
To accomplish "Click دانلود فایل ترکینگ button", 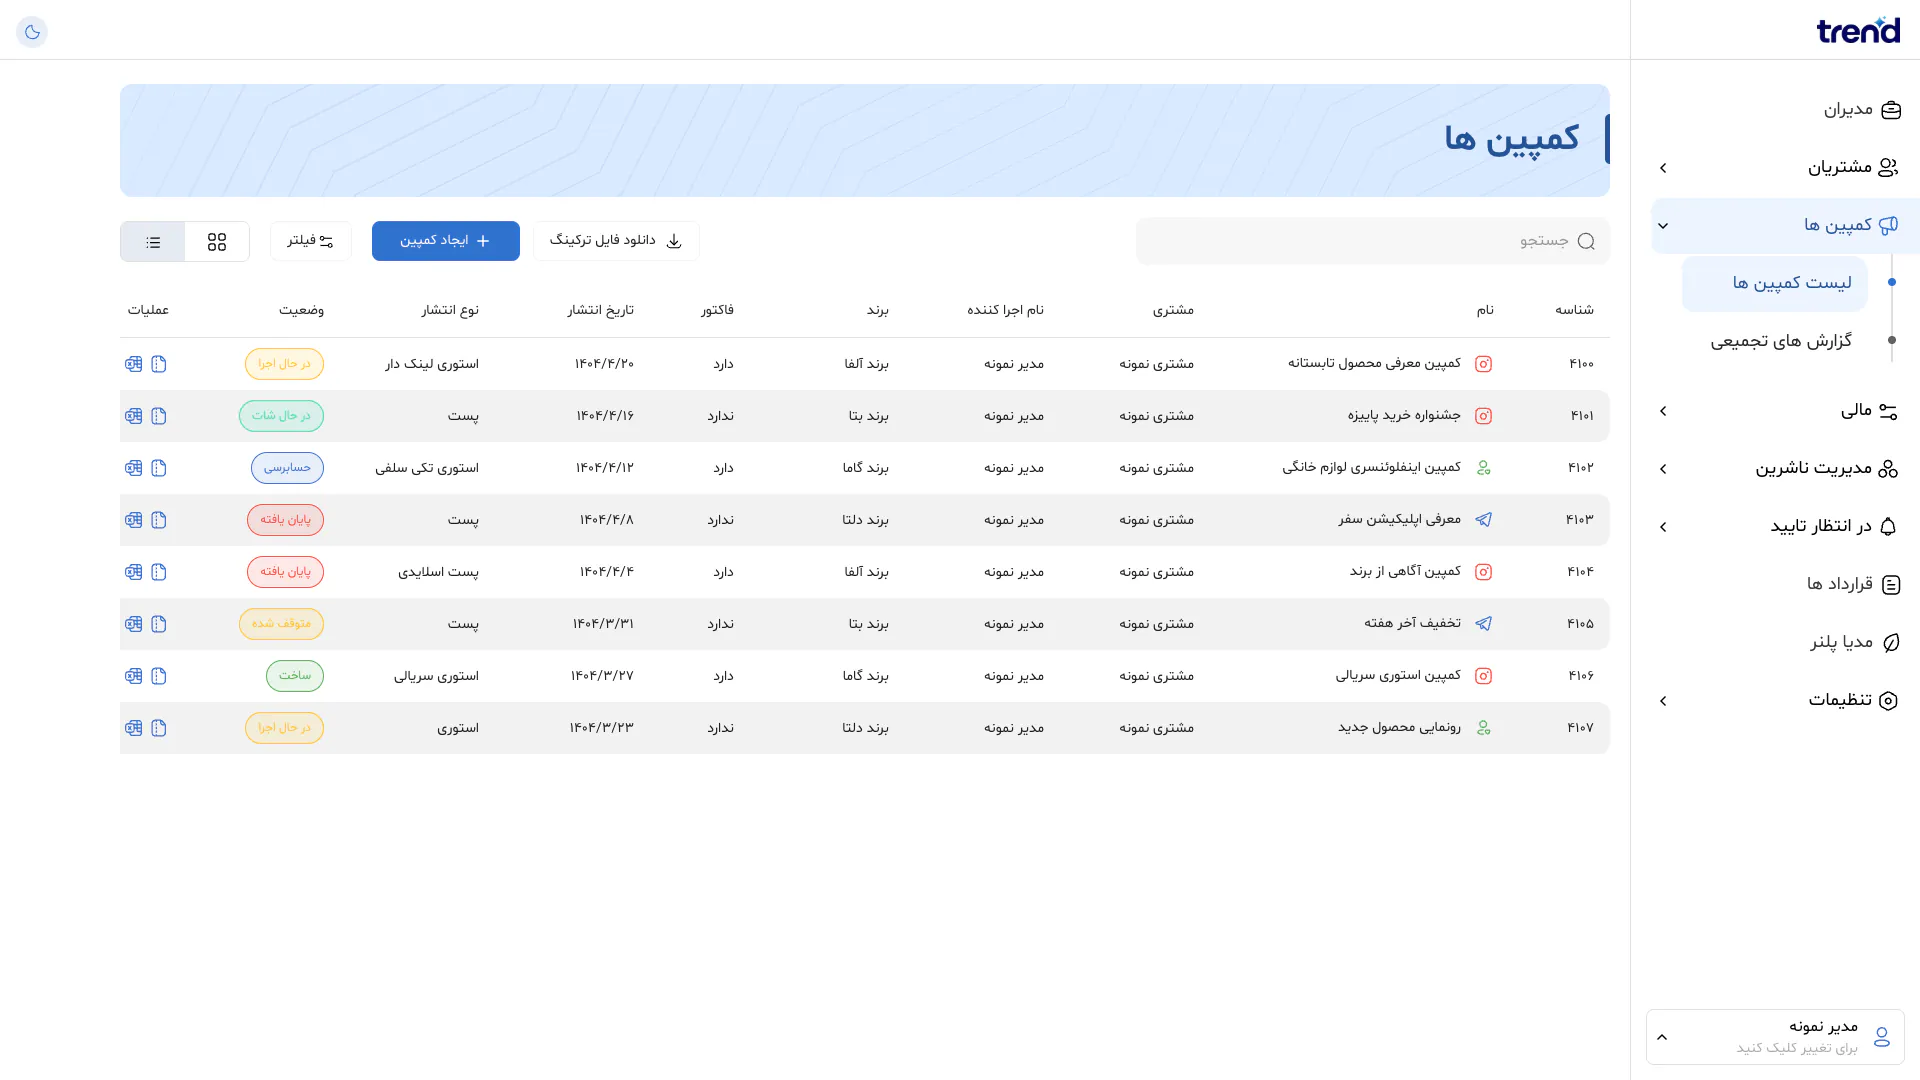I will [x=616, y=241].
